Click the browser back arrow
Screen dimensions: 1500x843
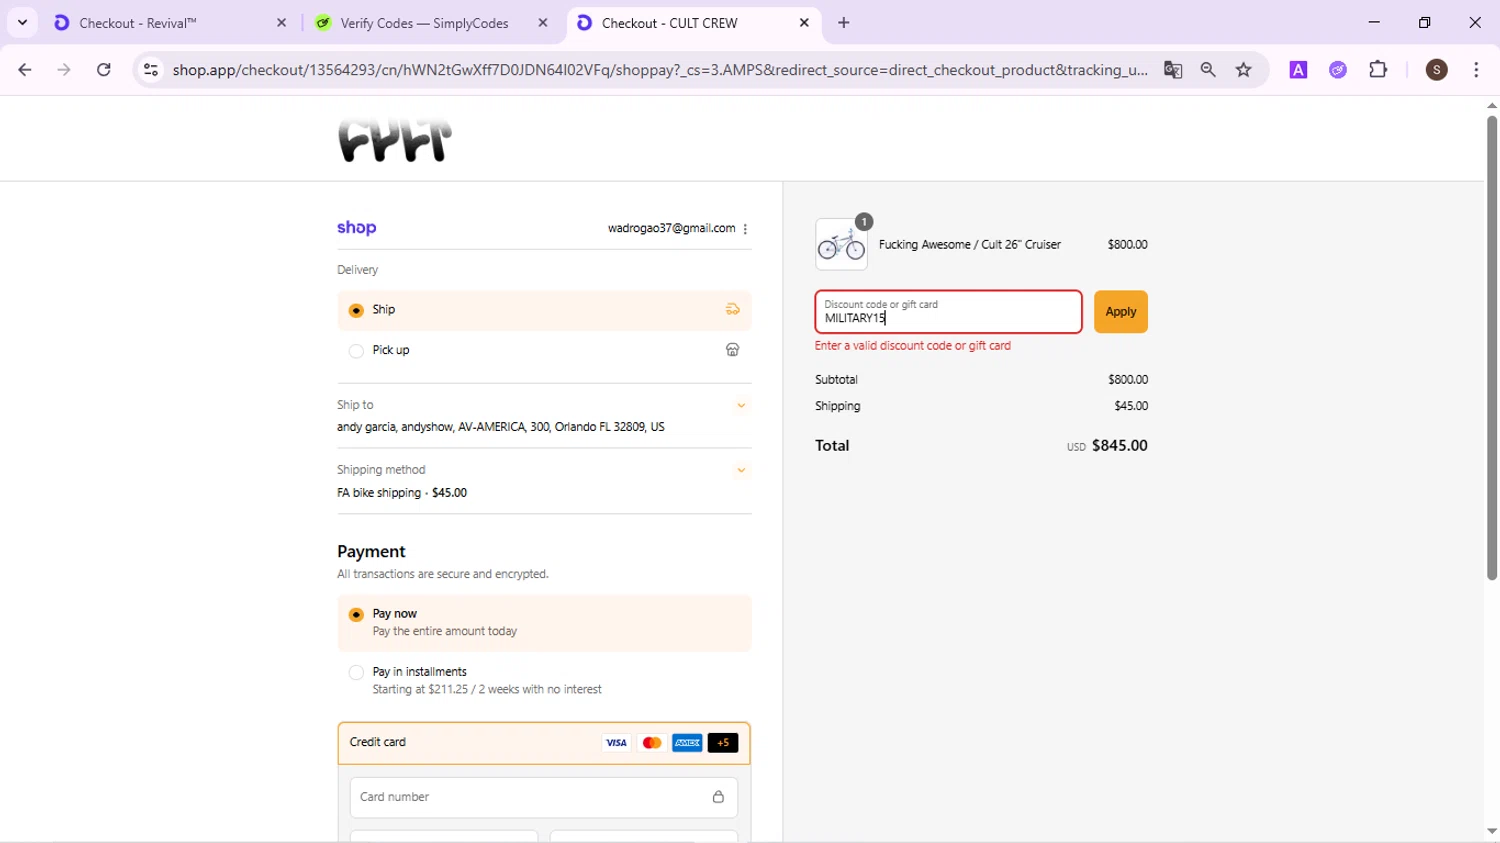(x=25, y=70)
